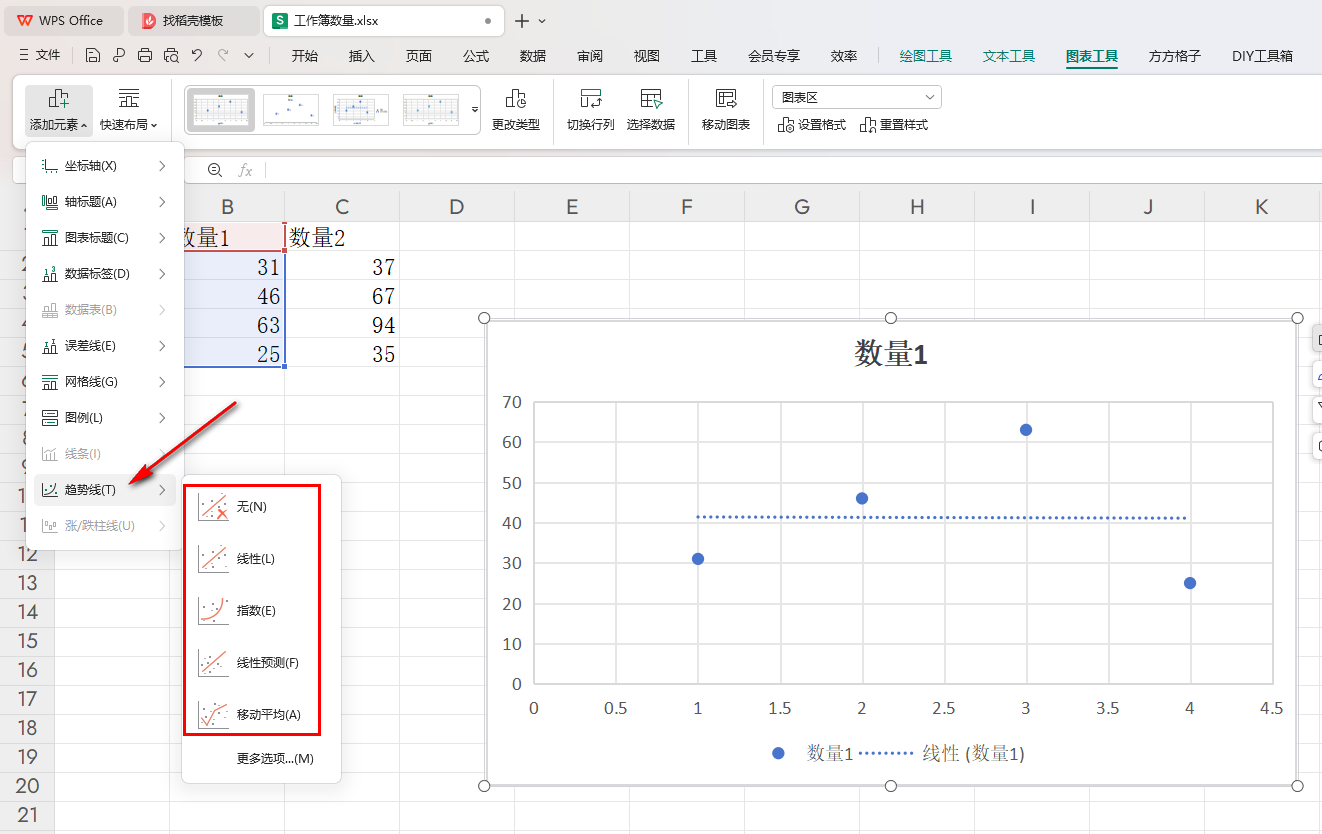Expand the 数据标签(D) data labels submenu

point(105,274)
